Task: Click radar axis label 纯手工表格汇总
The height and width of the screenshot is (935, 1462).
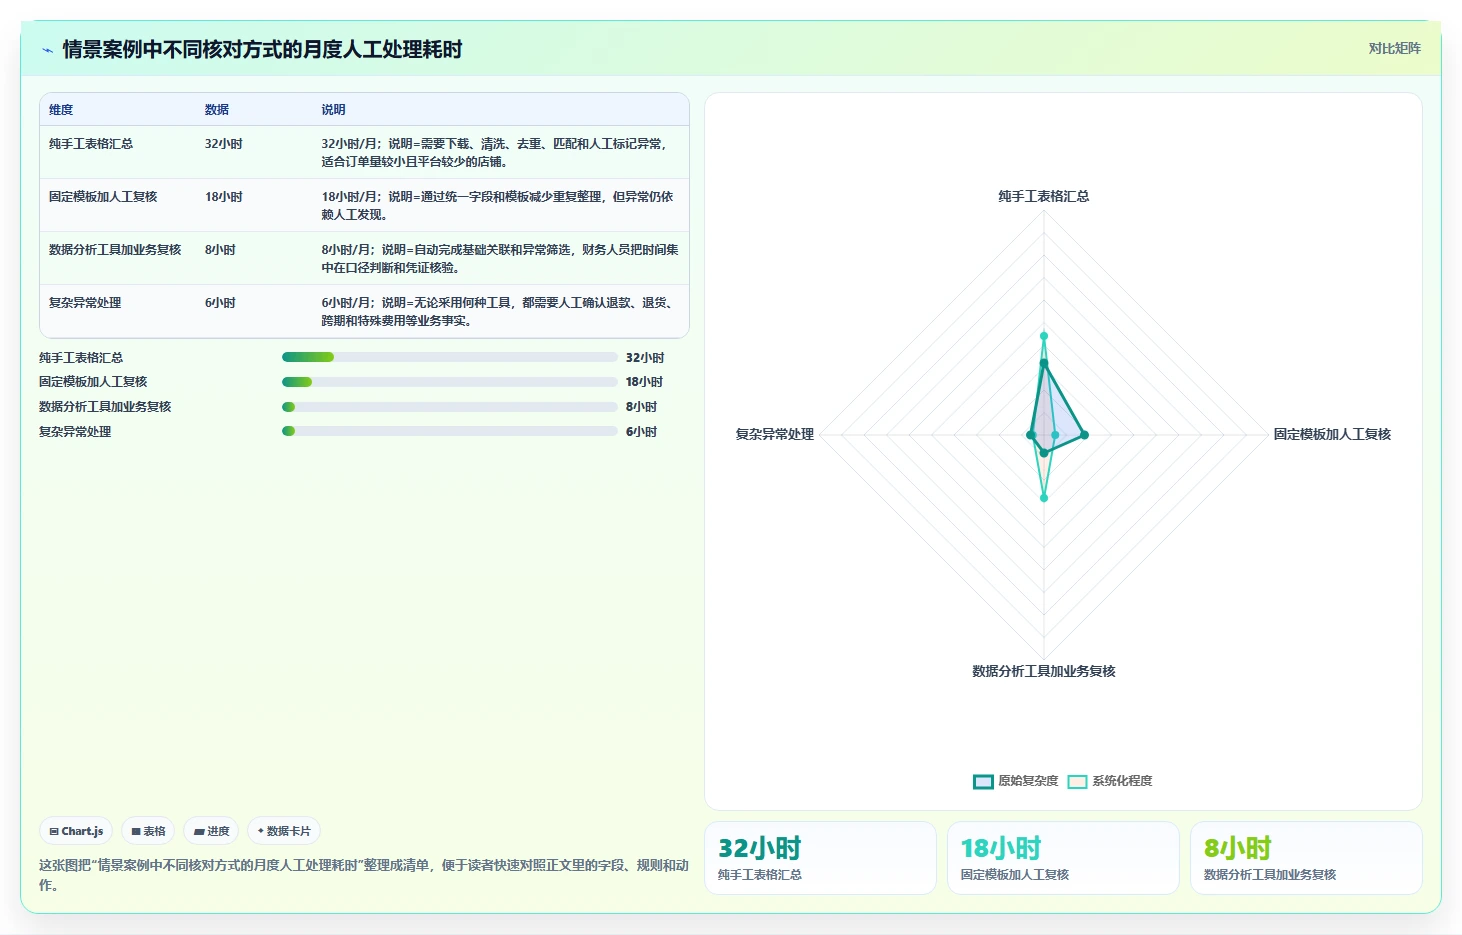Action: pyautogui.click(x=1044, y=196)
